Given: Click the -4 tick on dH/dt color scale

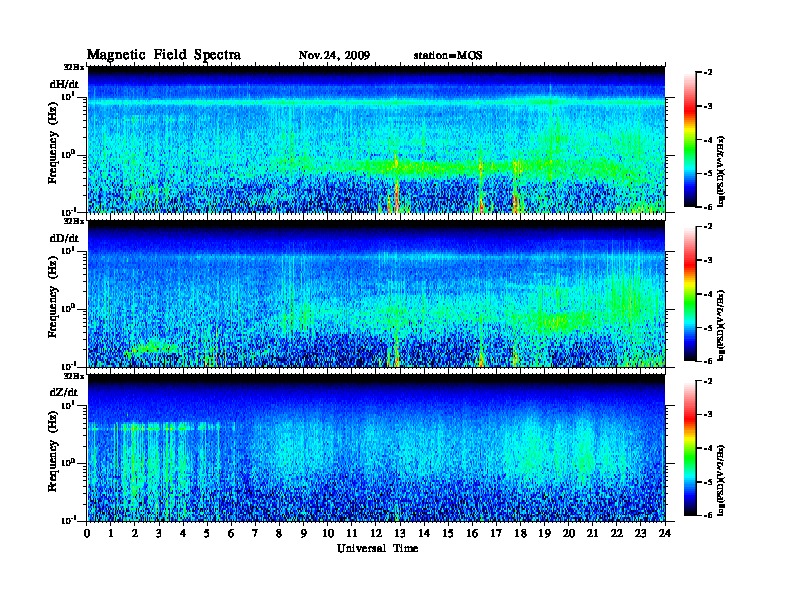Looking at the screenshot, I should pyautogui.click(x=708, y=140).
